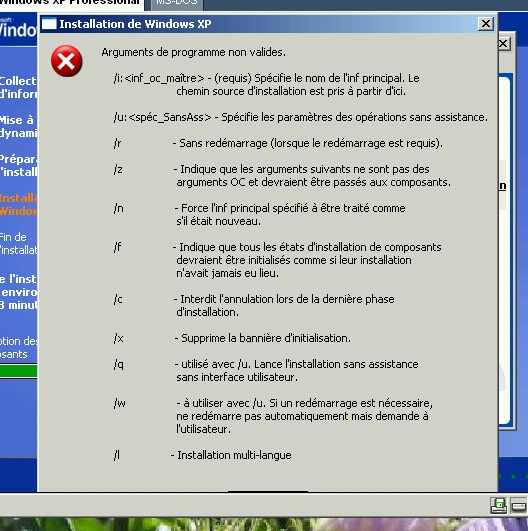
Task: Click the /q sans interface utilisateur line
Action: [x=266, y=370]
